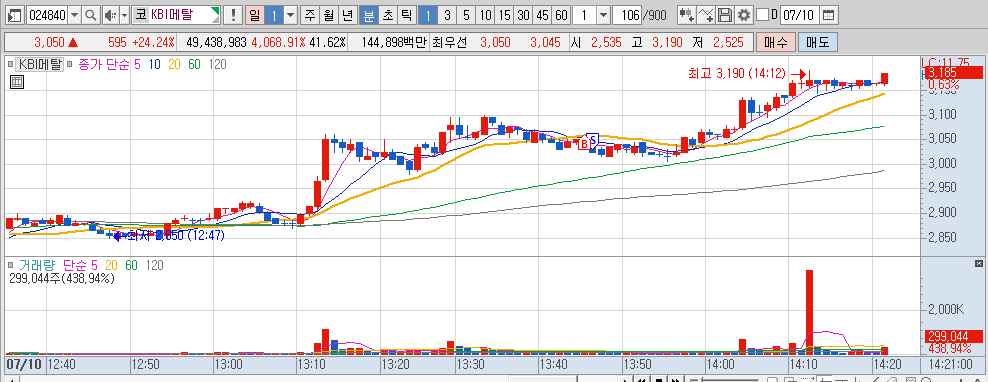
Task: Select the 60-minute interval button
Action: [561, 14]
